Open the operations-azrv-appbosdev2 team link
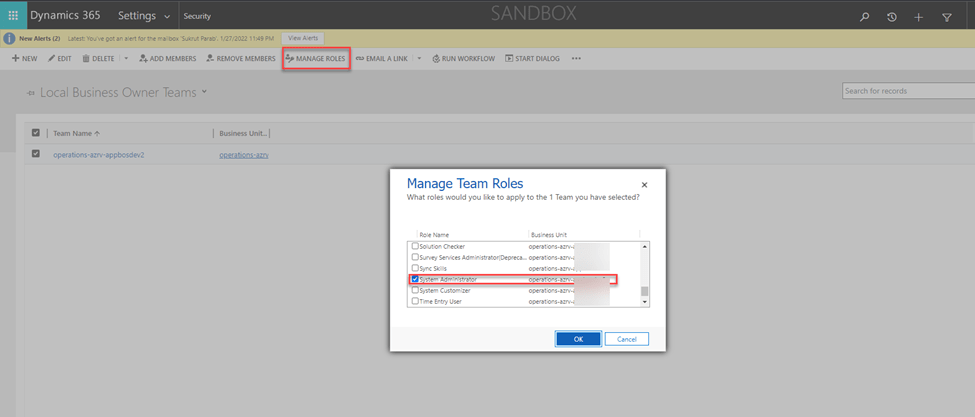975x417 pixels. pyautogui.click(x=99, y=155)
